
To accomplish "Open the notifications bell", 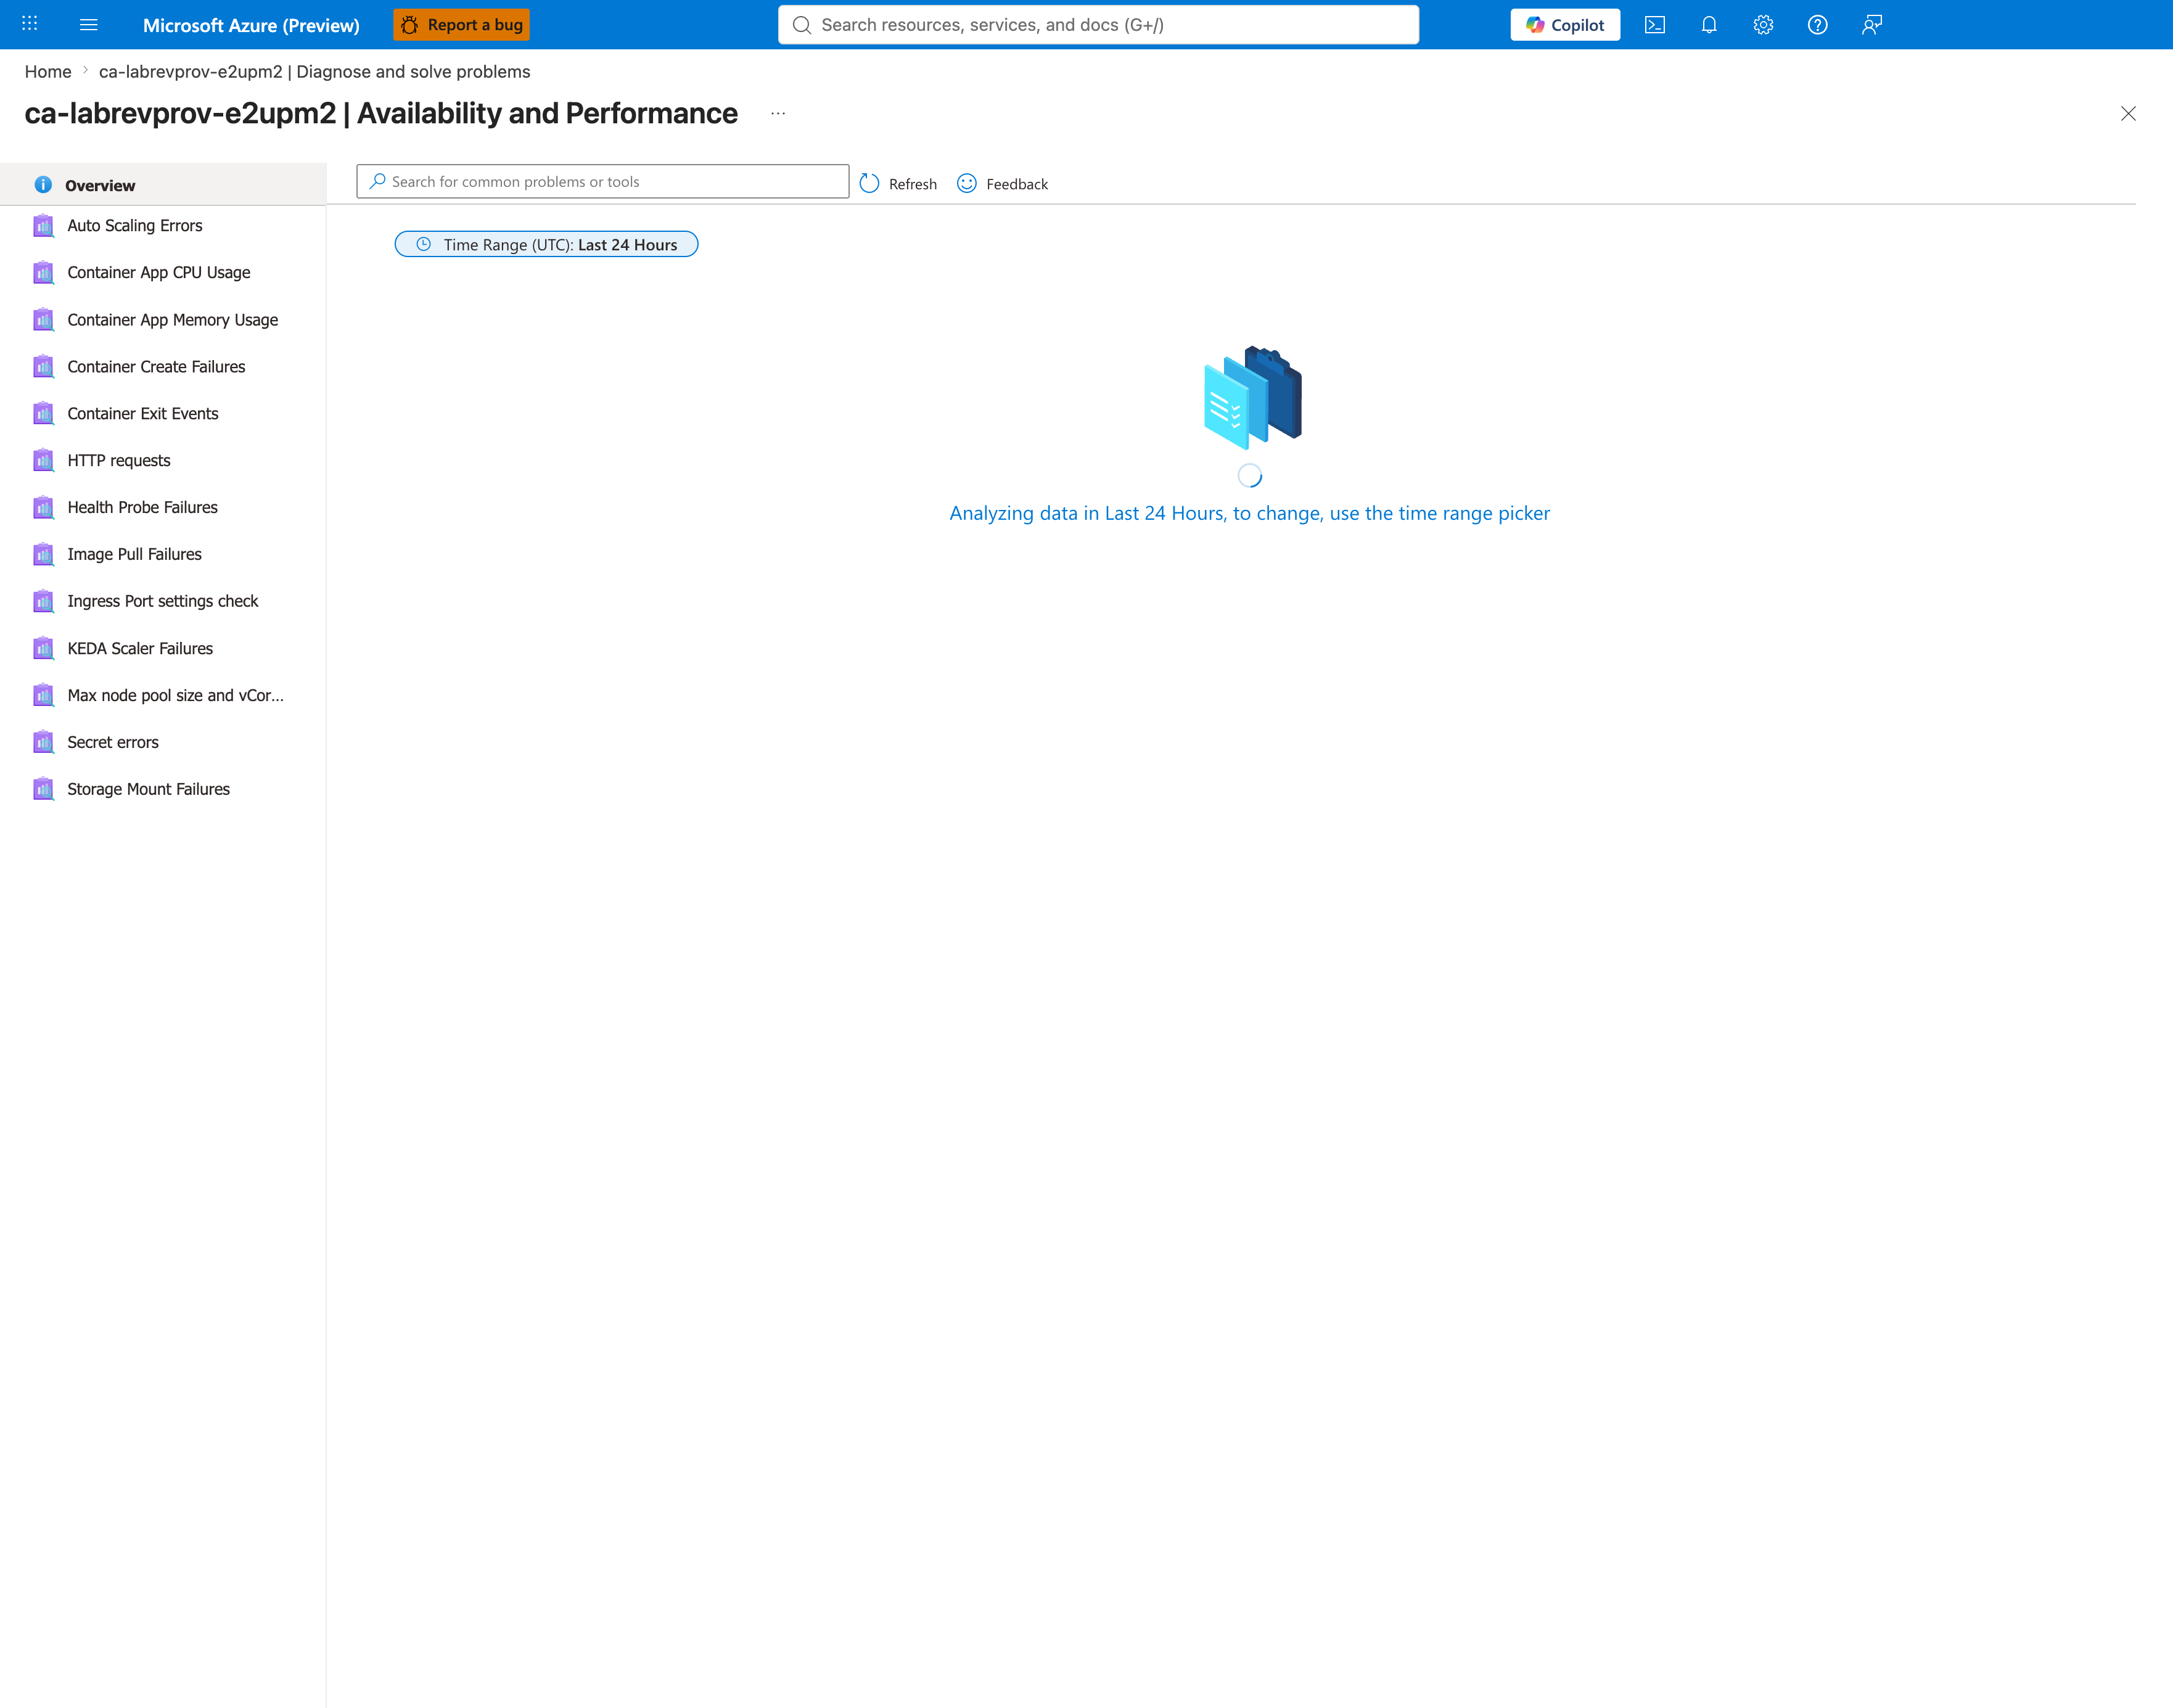I will pyautogui.click(x=1709, y=24).
